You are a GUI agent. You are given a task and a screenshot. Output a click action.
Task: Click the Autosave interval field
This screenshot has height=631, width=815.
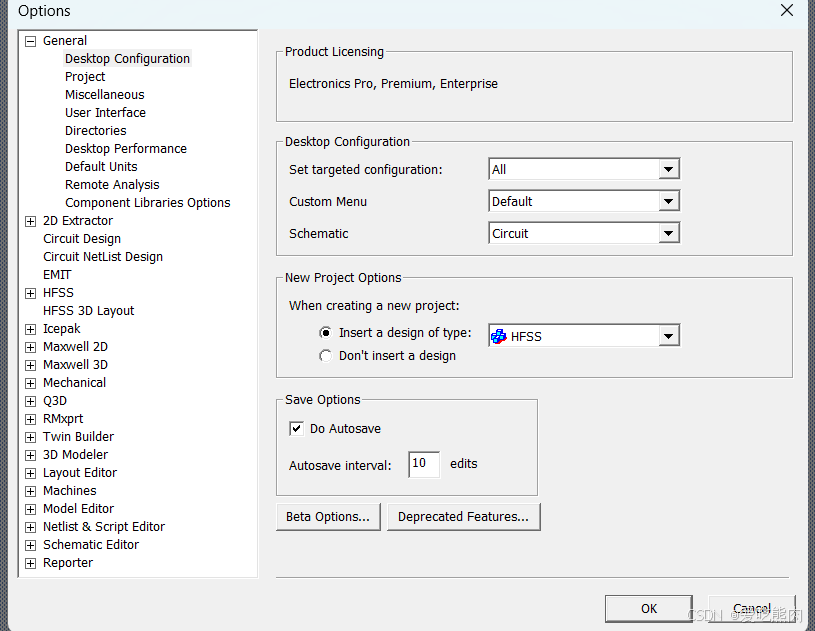424,464
